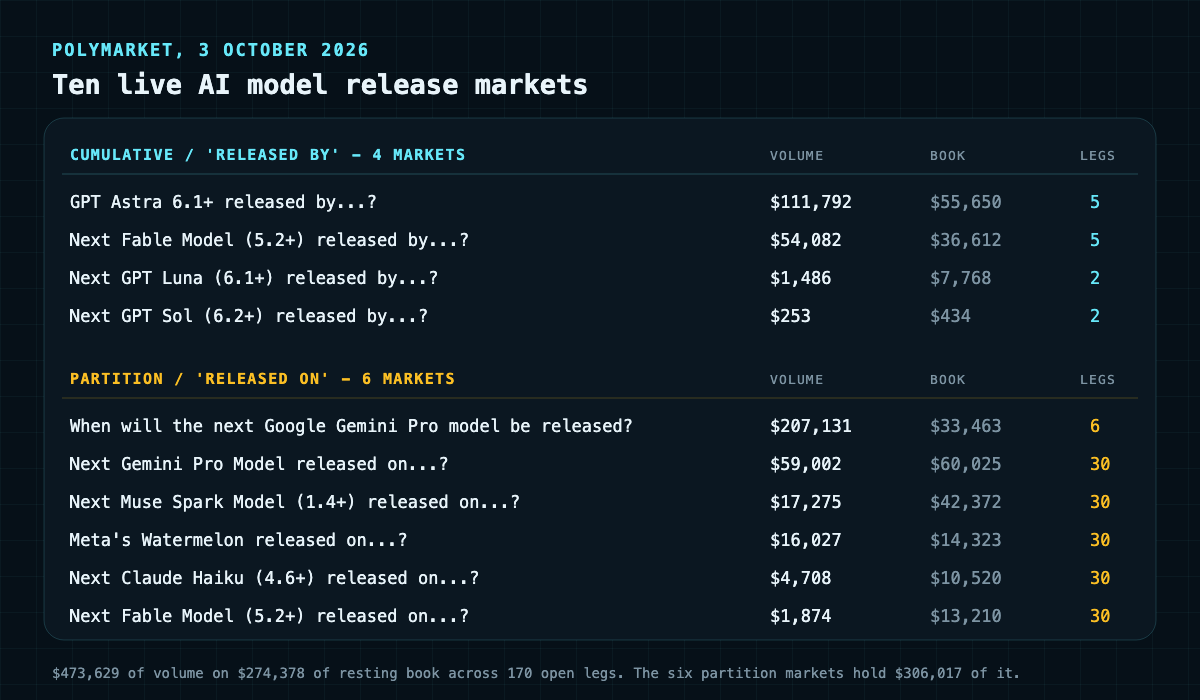The image size is (1200, 700).
Task: Select the book value $13,210
Action: [966, 616]
